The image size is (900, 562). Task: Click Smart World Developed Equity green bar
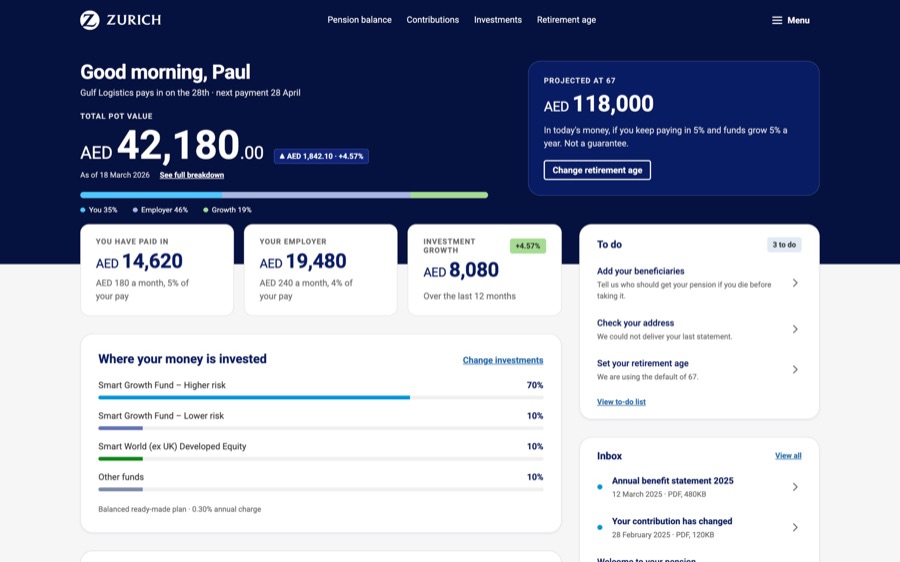(x=121, y=459)
